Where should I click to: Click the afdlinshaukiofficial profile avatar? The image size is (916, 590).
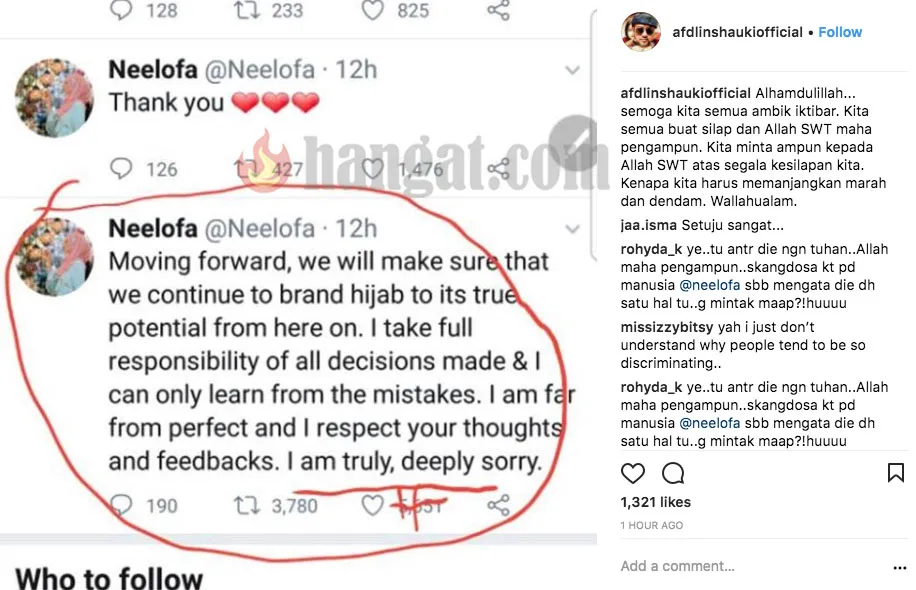(x=641, y=32)
